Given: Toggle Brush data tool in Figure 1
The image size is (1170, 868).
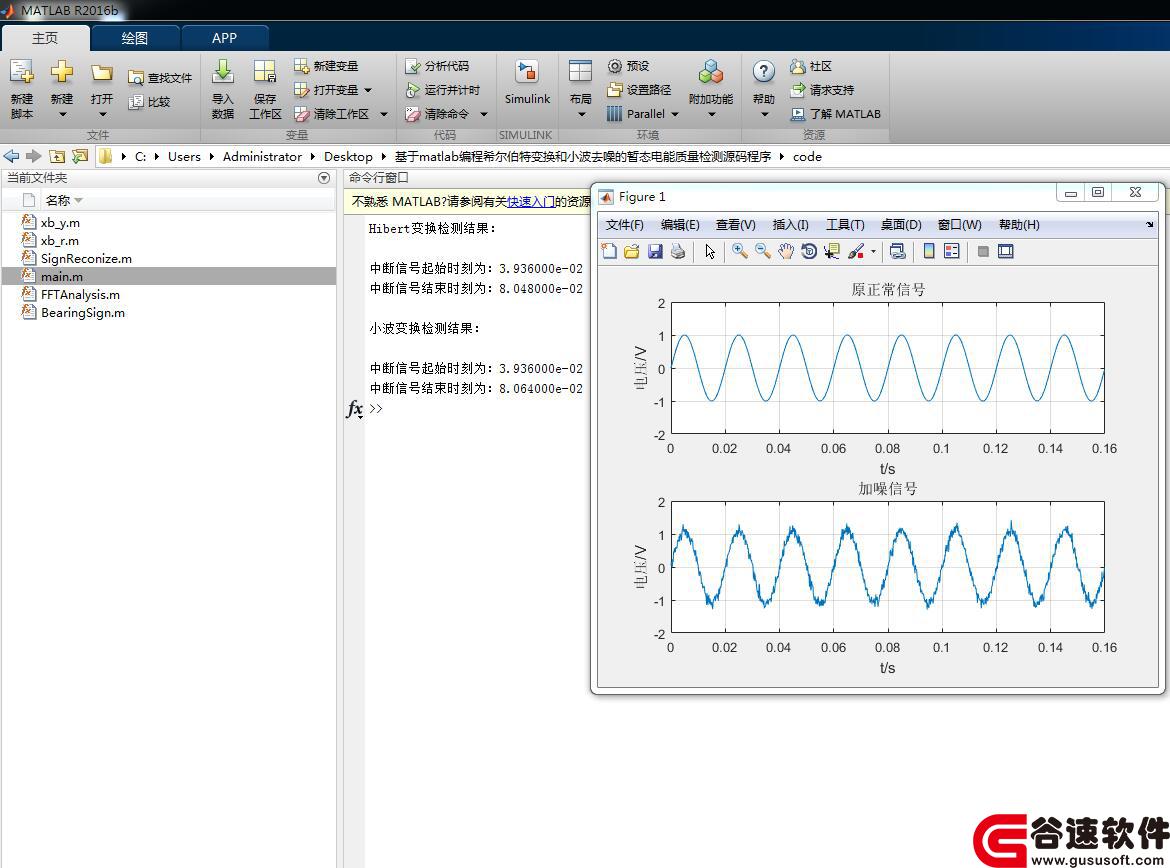Looking at the screenshot, I should [856, 252].
